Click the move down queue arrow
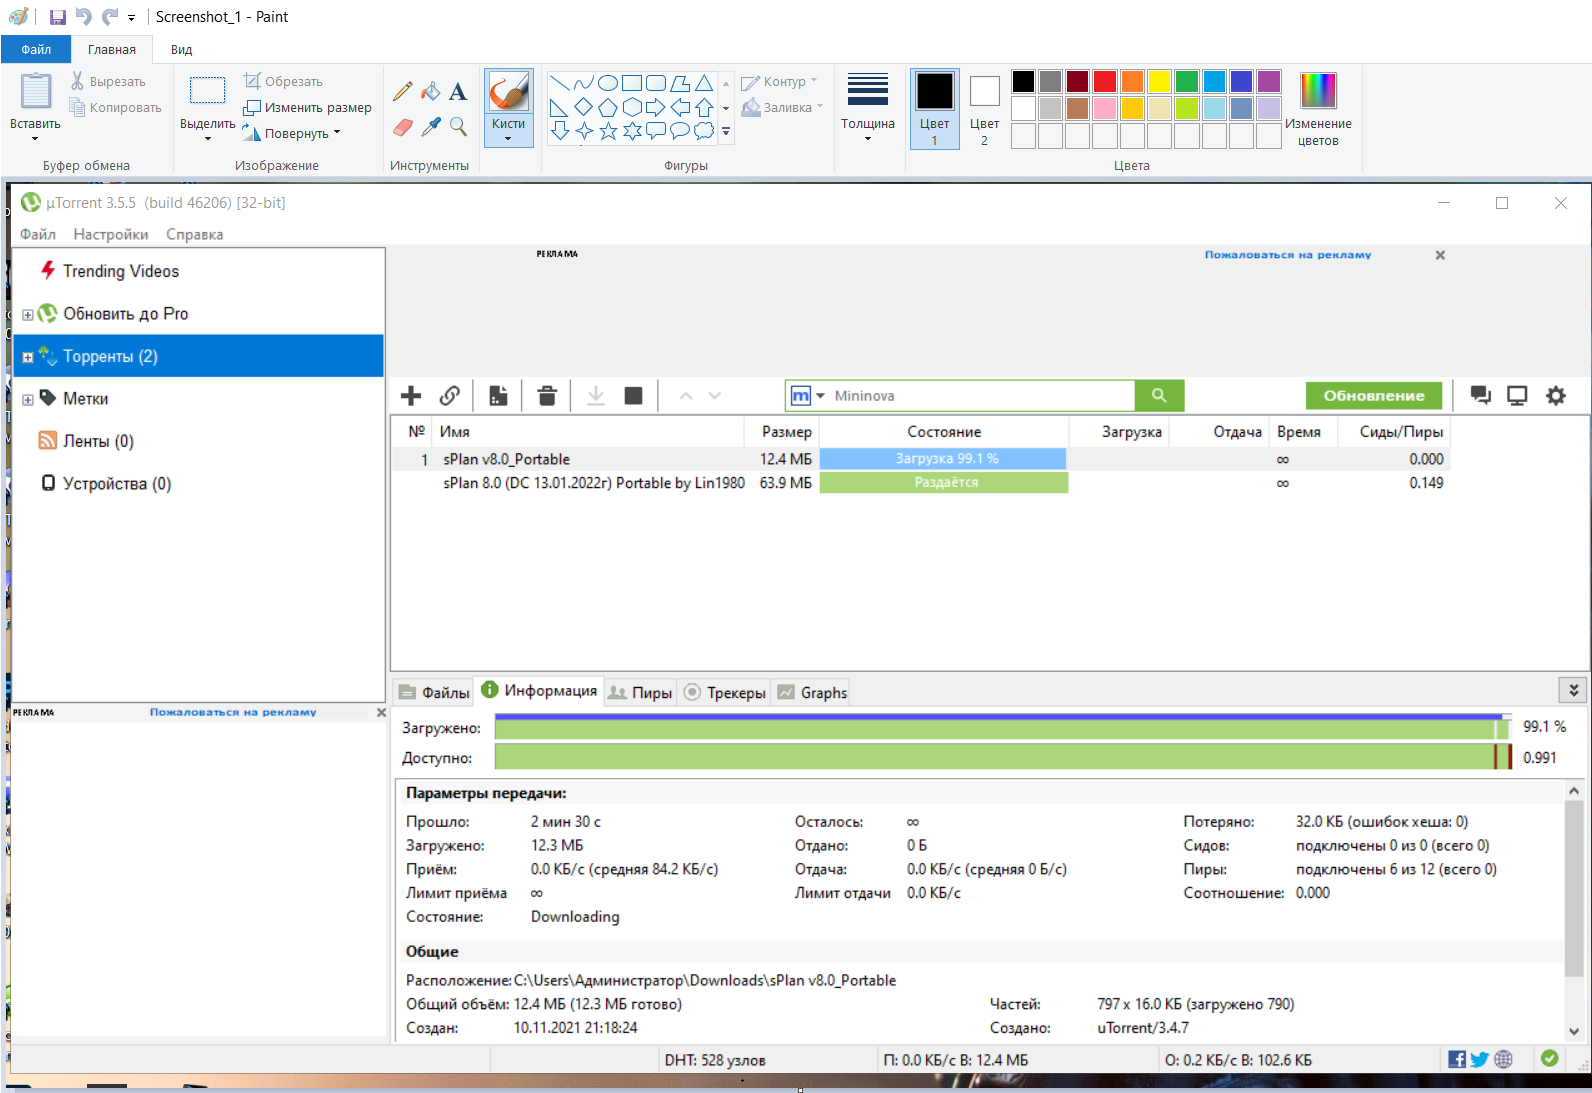This screenshot has height=1093, width=1592. point(715,396)
